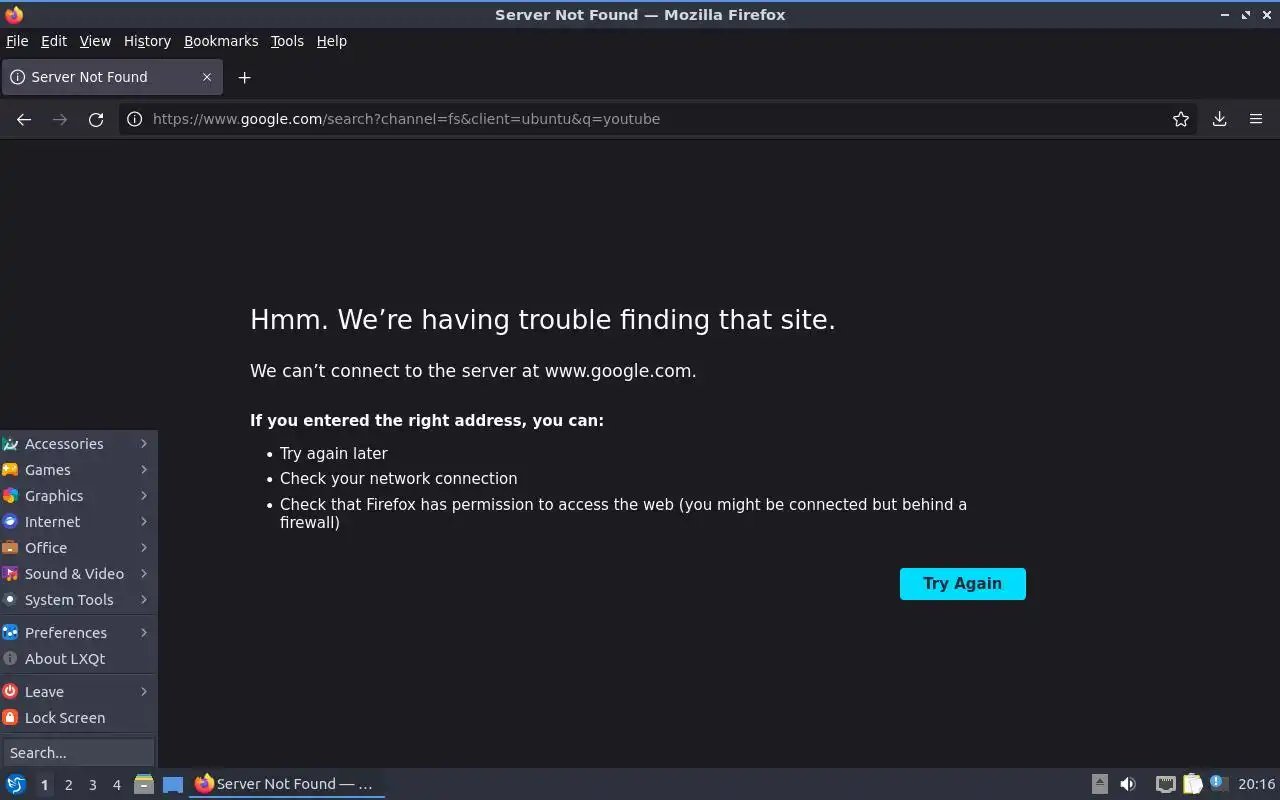Viewport: 1280px width, 800px height.
Task: Click the wired network tray icon
Action: [x=1165, y=784]
